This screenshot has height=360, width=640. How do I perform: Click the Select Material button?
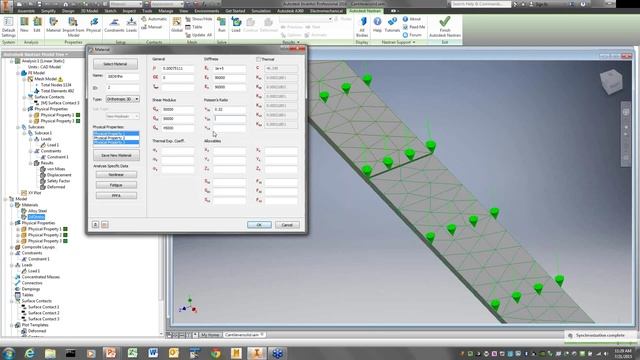click(116, 64)
